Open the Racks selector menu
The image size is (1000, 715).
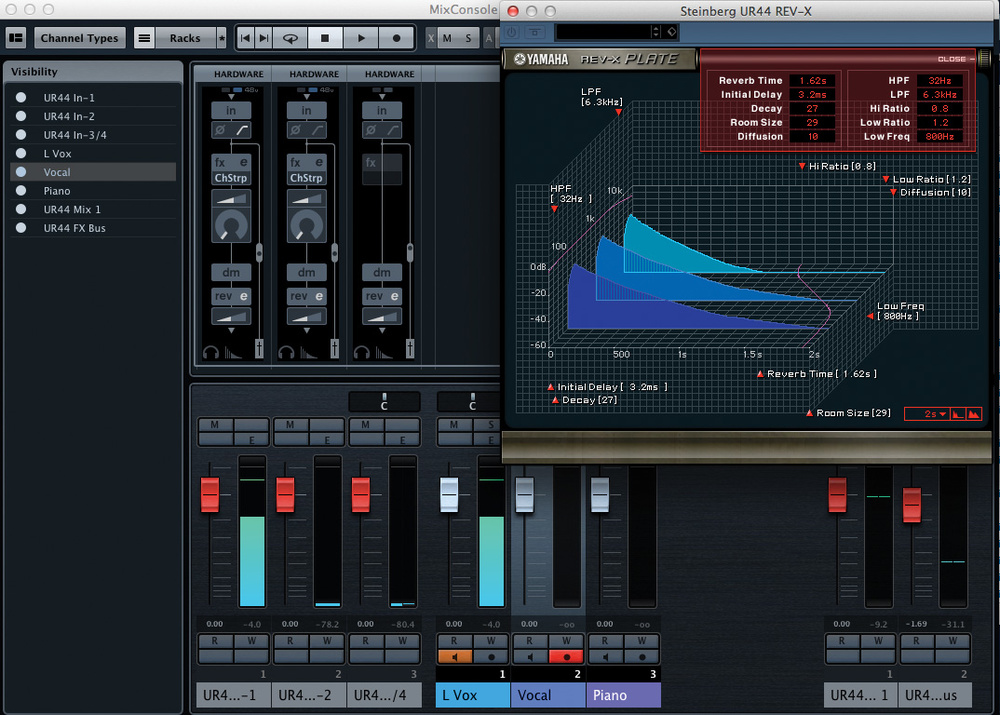184,38
